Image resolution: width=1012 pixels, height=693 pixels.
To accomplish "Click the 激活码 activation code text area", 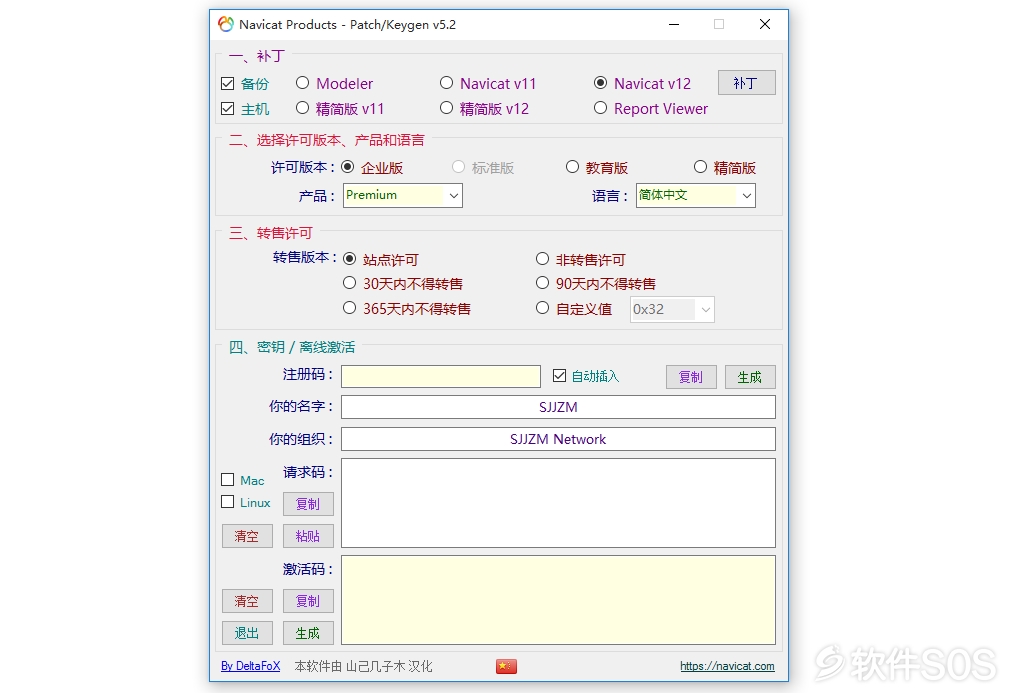I will tap(558, 600).
